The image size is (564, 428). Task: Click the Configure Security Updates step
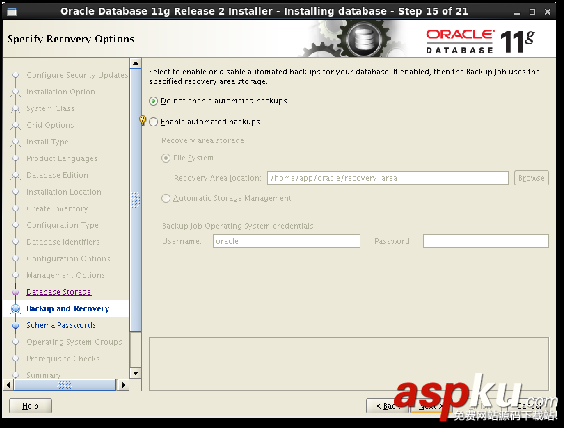[x=77, y=75]
